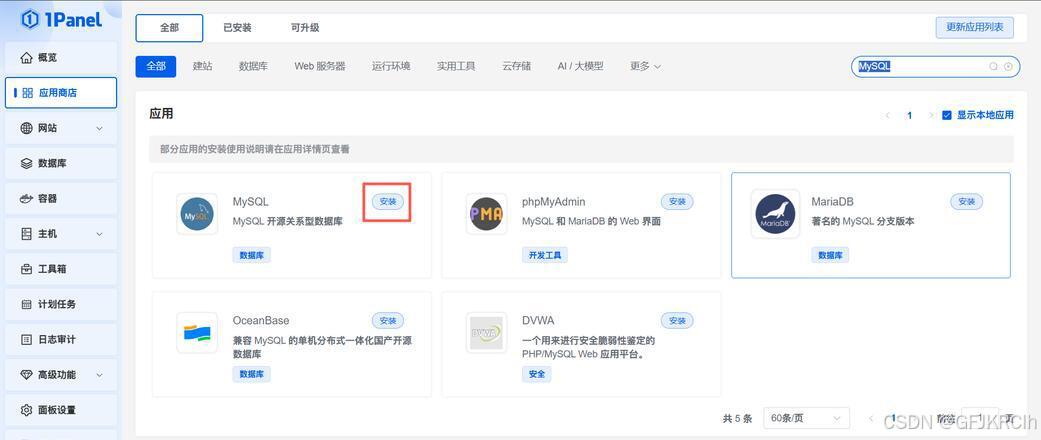Open the MySQL app title

(x=251, y=202)
